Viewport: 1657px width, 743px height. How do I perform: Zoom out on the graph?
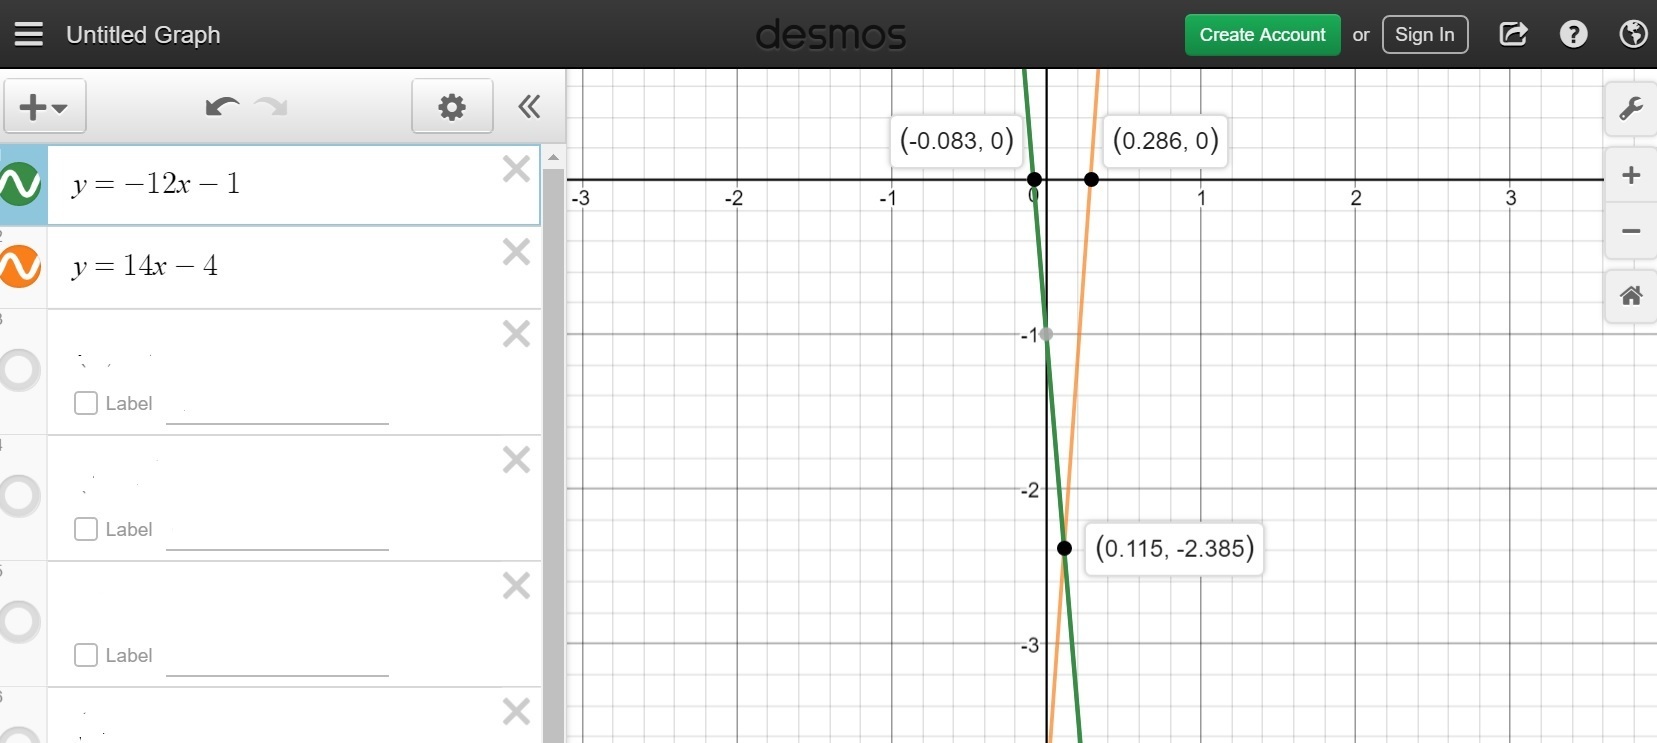pos(1631,231)
